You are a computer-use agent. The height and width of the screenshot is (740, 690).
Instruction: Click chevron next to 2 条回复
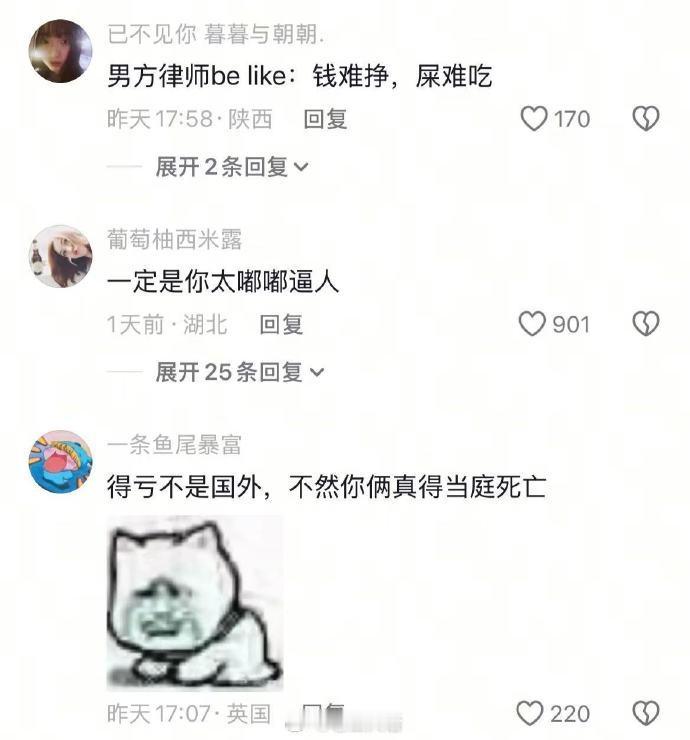(301, 167)
